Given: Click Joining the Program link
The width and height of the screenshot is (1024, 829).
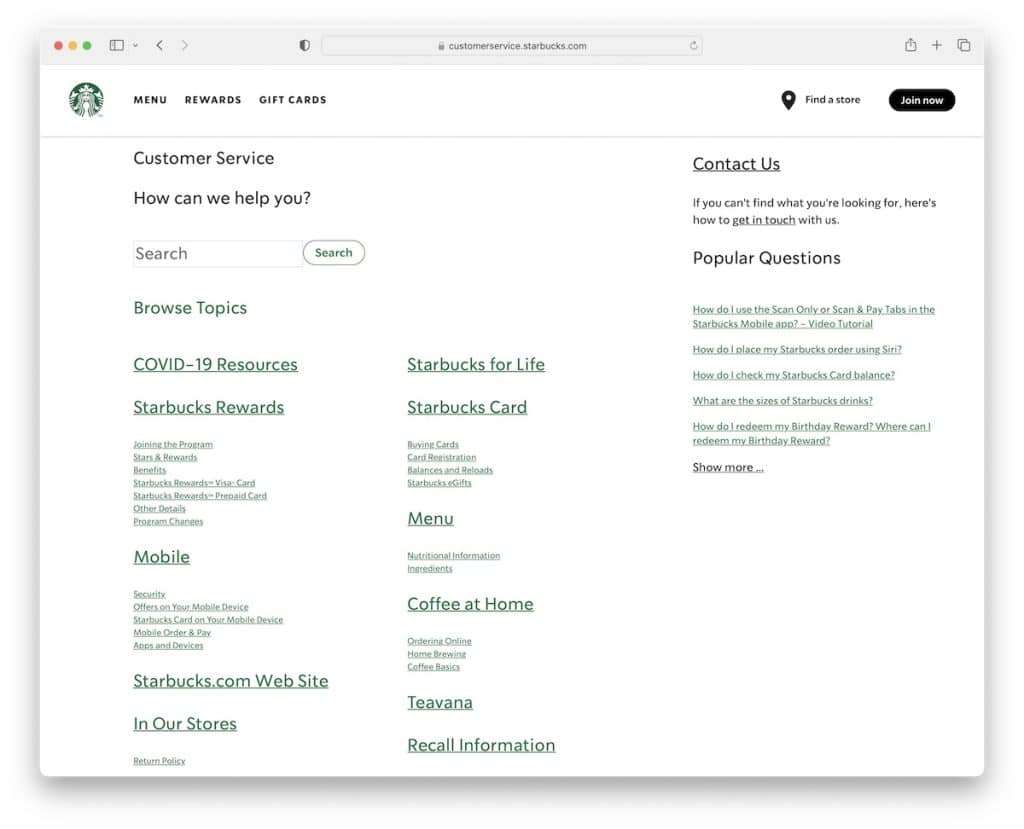Looking at the screenshot, I should point(173,445).
